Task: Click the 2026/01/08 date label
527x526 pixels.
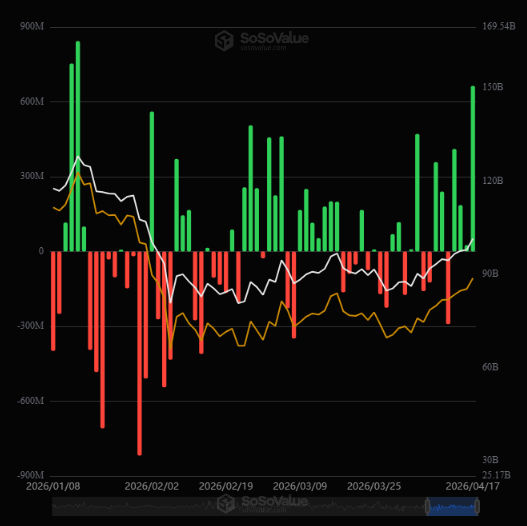Action: click(x=53, y=486)
